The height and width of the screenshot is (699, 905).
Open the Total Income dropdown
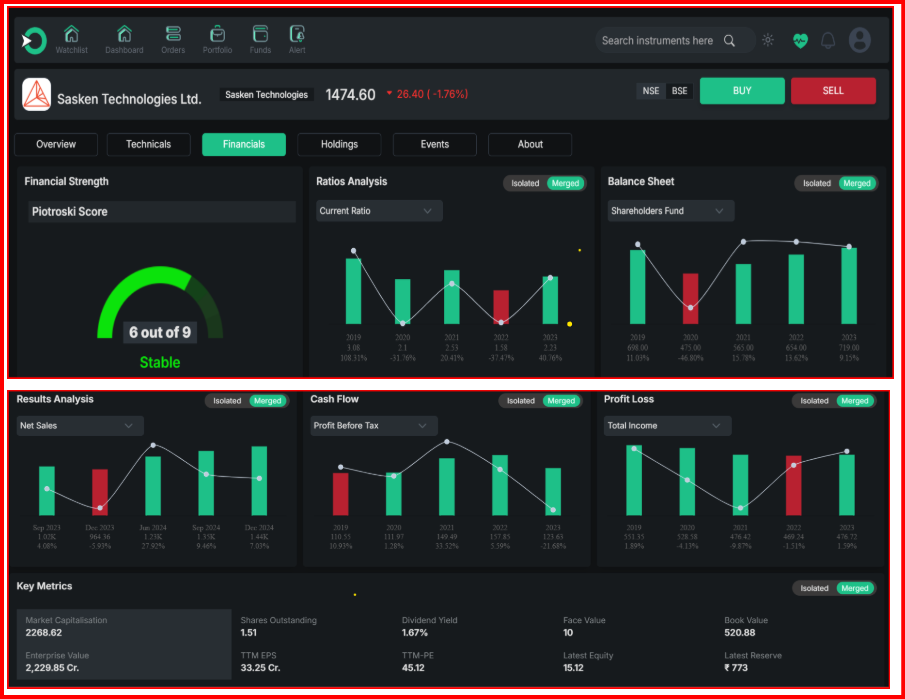(668, 426)
